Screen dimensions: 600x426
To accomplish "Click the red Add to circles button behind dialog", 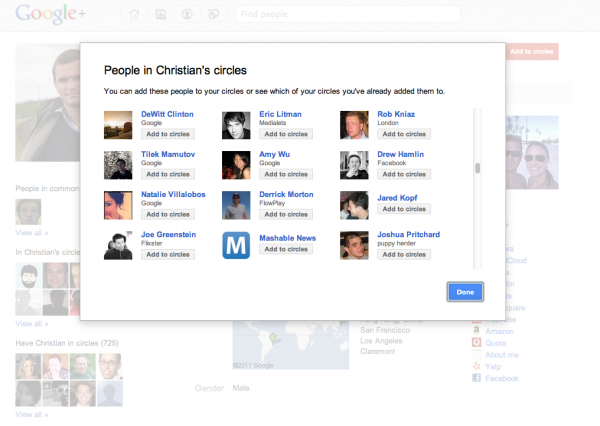I will pos(532,51).
